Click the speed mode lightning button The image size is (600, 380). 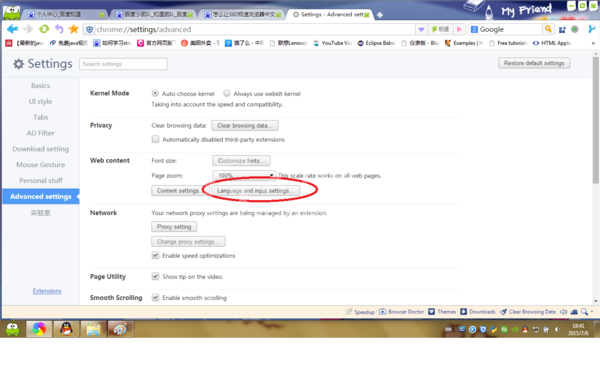pos(440,29)
